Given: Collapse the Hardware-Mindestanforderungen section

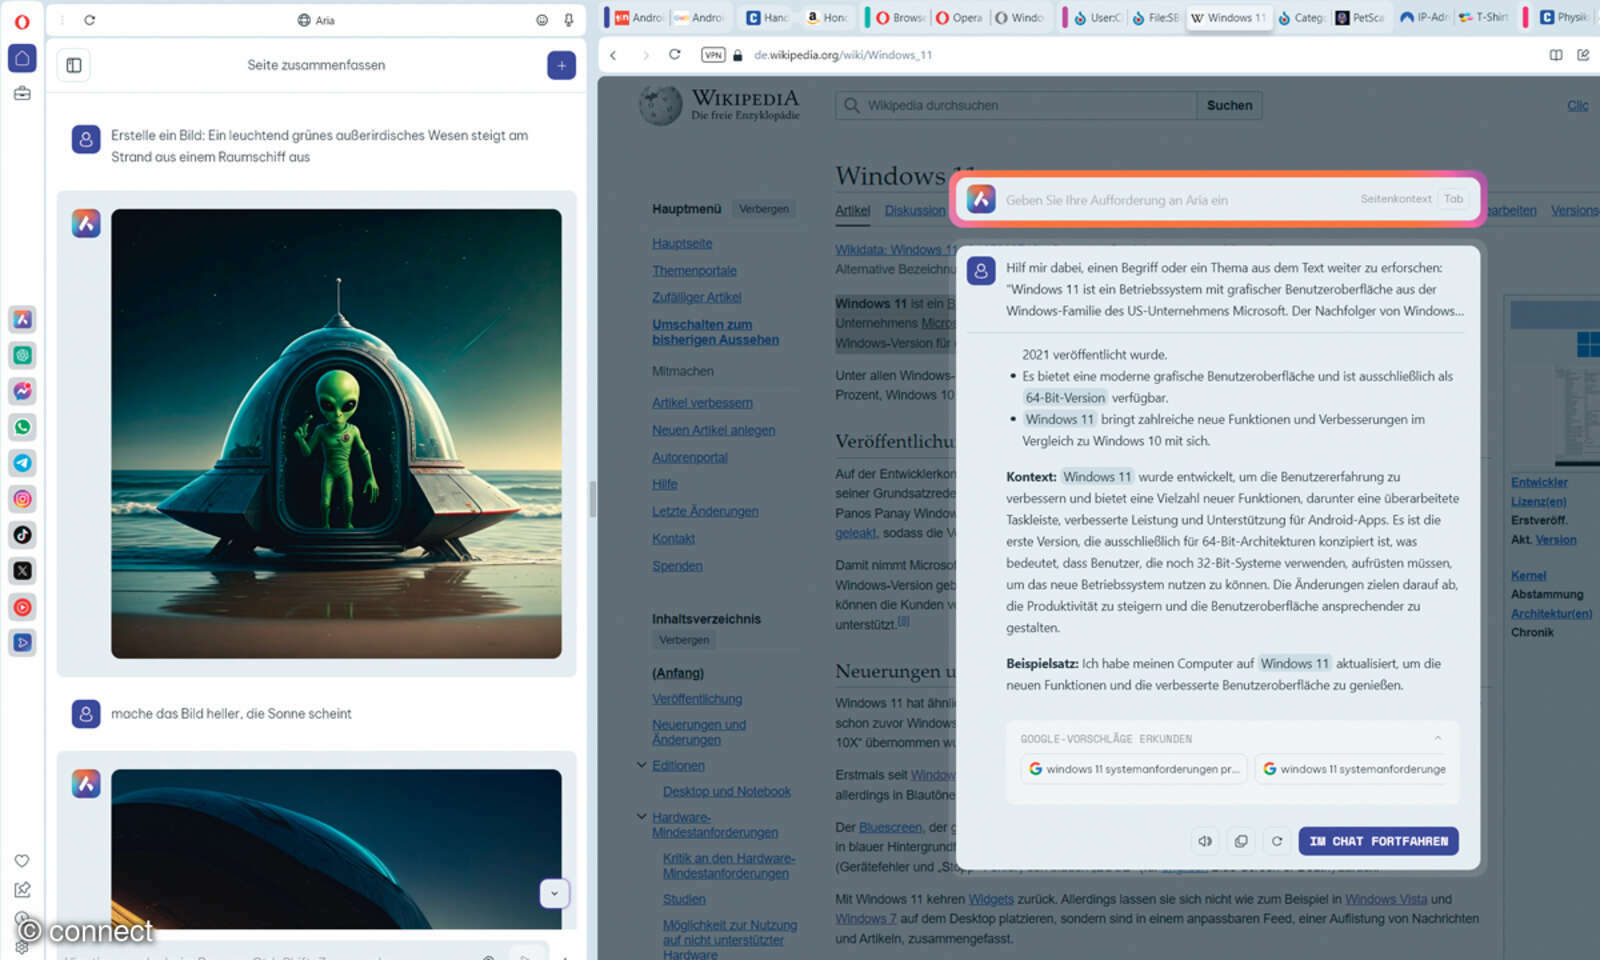Looking at the screenshot, I should click(641, 816).
